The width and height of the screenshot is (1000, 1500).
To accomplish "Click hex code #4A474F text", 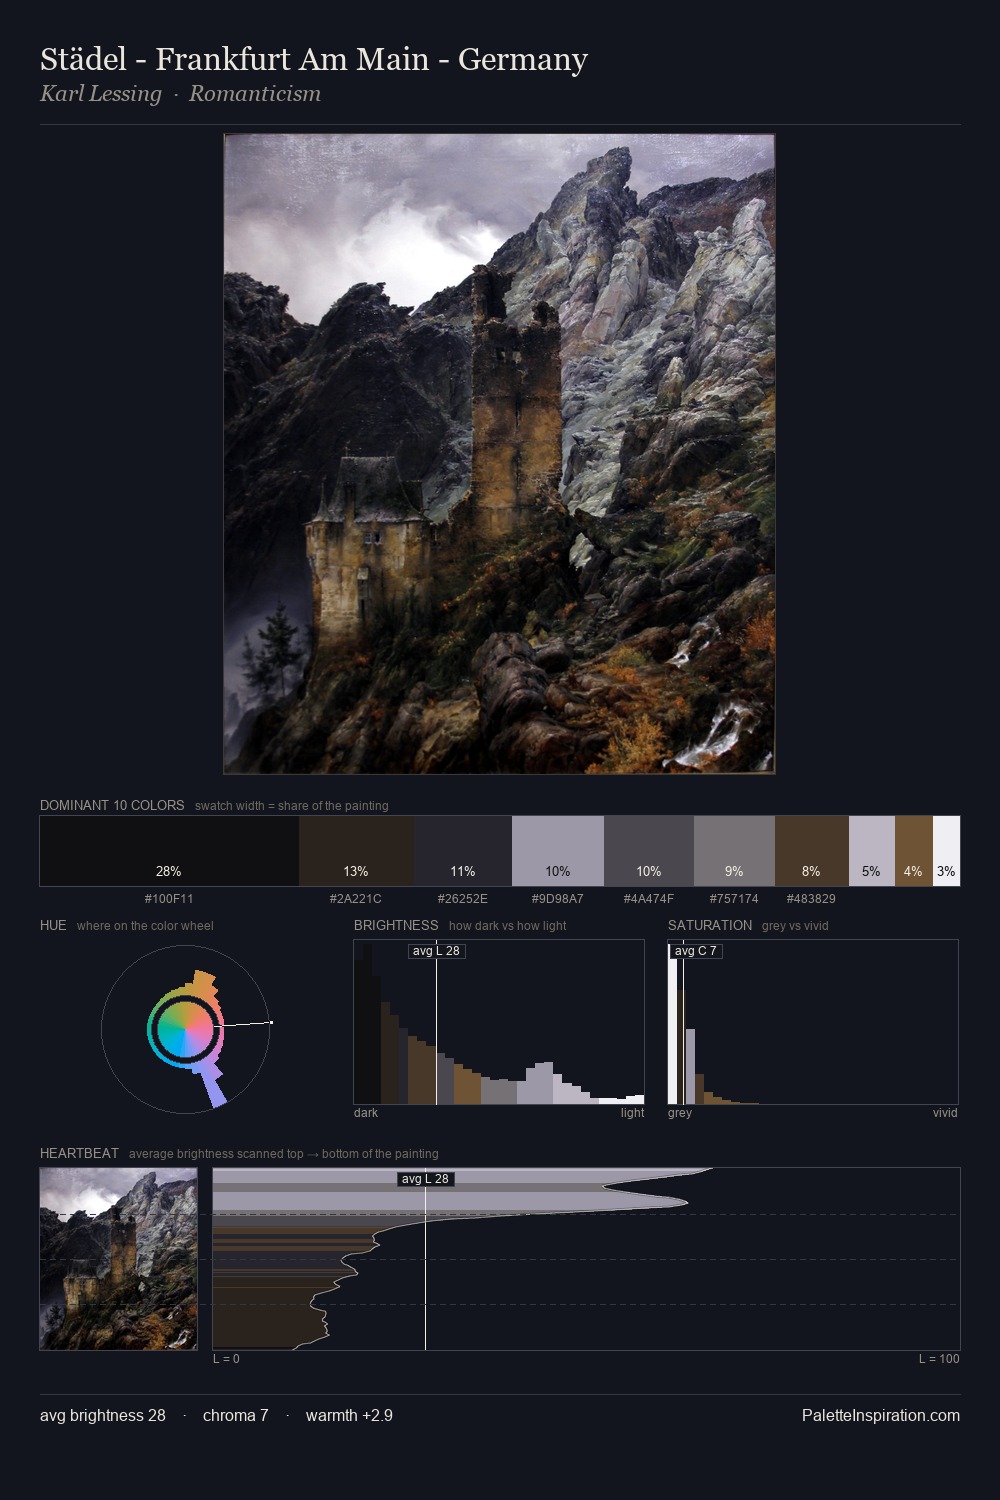I will pos(649,898).
